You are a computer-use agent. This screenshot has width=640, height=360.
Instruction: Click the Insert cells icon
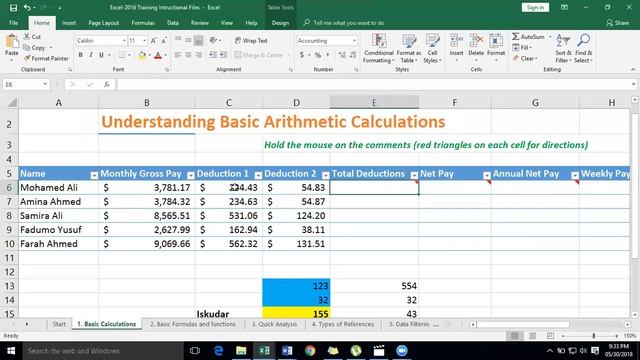click(x=456, y=41)
